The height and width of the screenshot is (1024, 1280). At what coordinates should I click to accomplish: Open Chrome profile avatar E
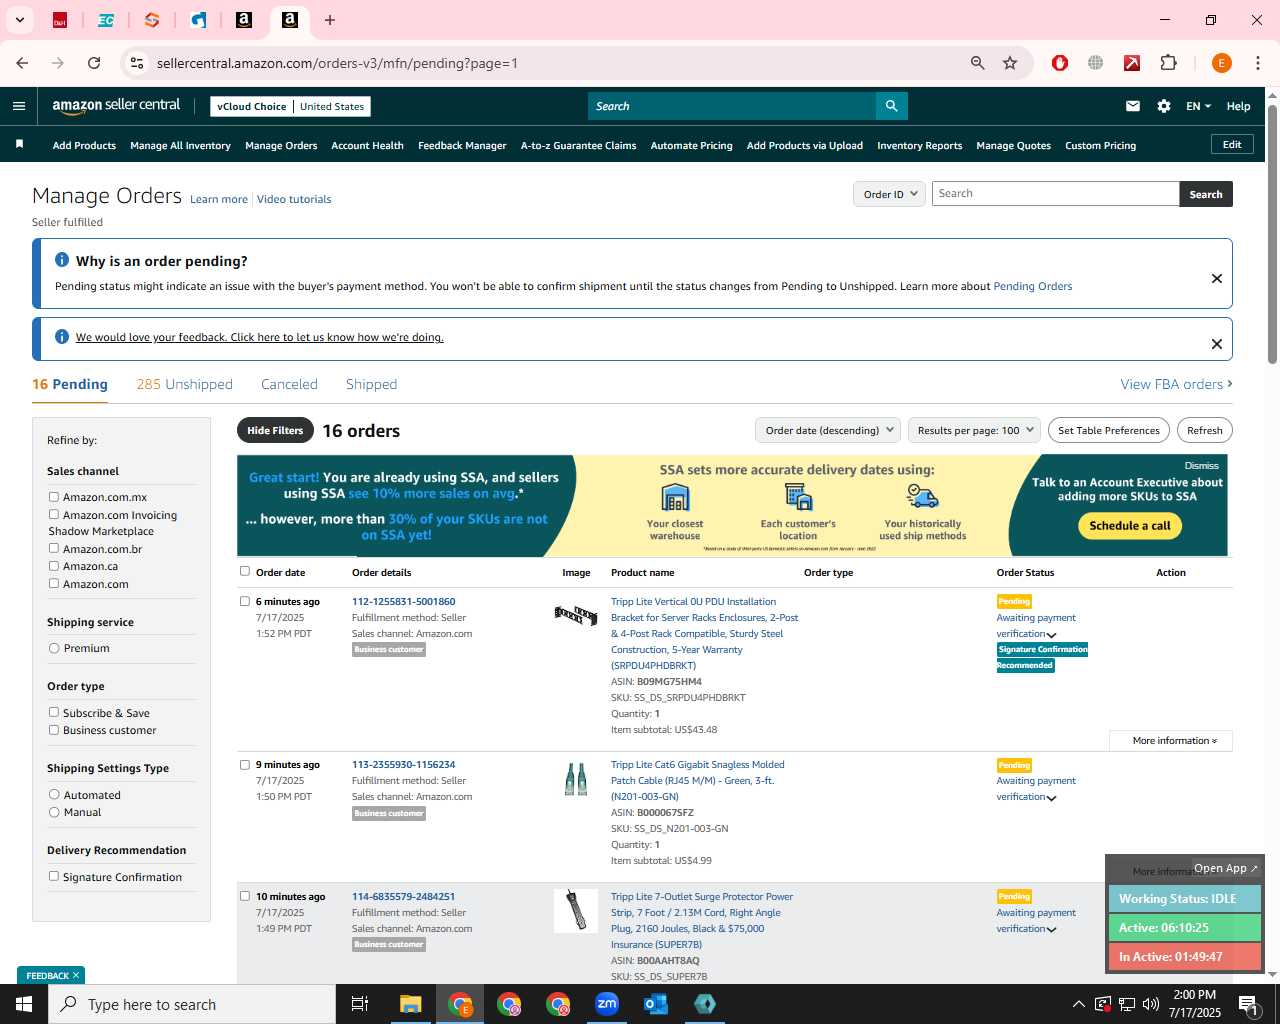(1221, 63)
